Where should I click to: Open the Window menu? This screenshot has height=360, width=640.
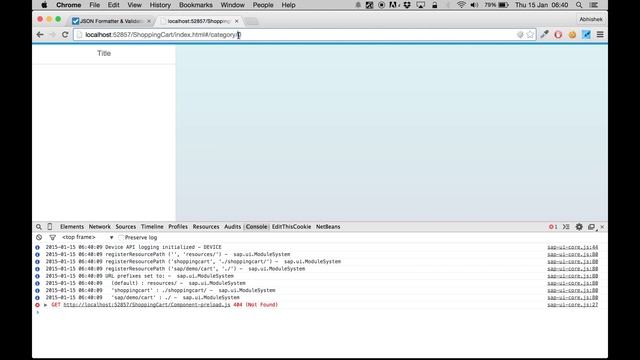[232, 5]
